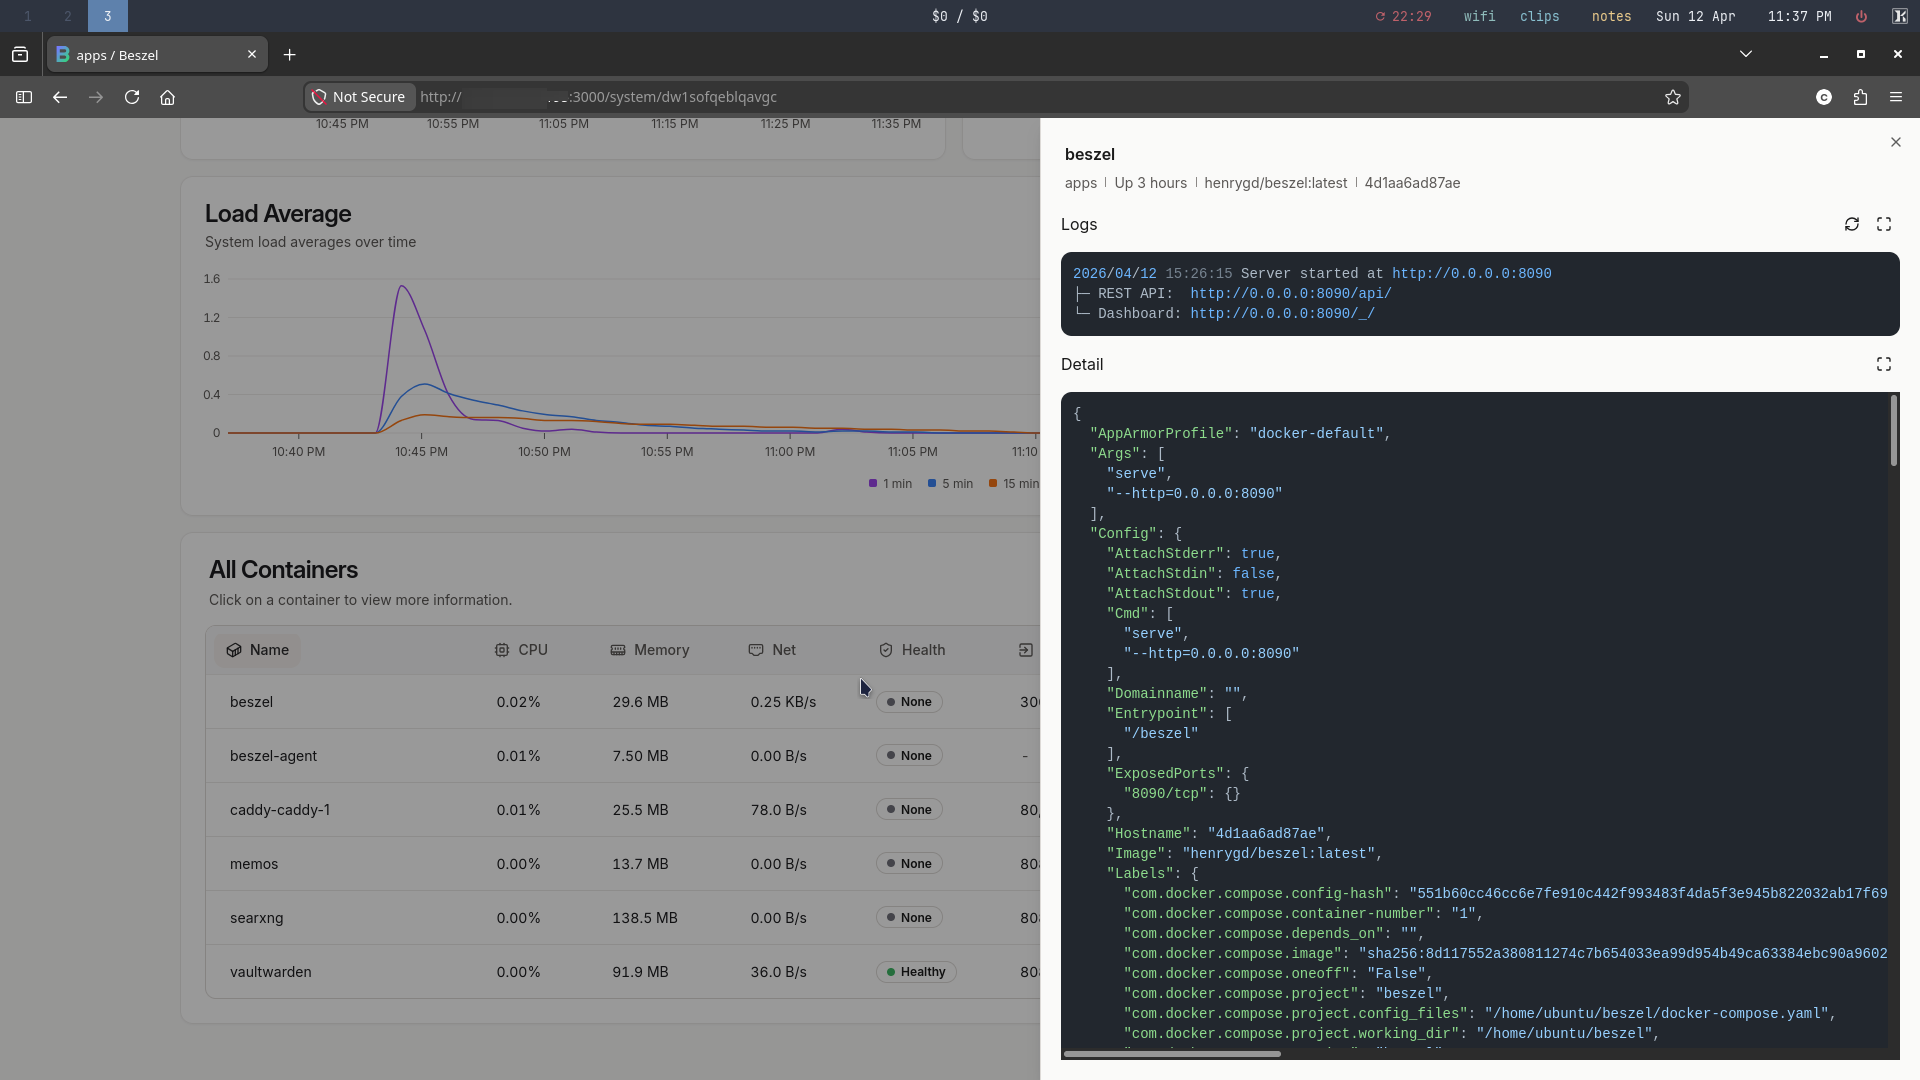
Task: Sort containers by Health column
Action: (912, 650)
